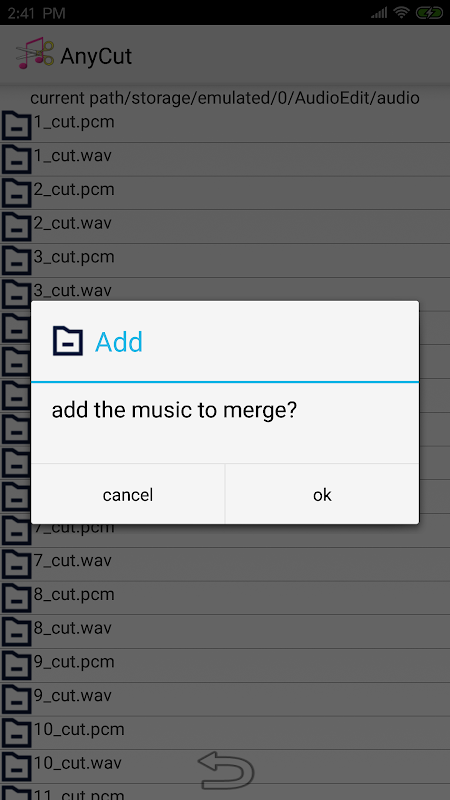Select the 9_cut.pcm file entry
Image resolution: width=450 pixels, height=800 pixels.
(x=225, y=664)
